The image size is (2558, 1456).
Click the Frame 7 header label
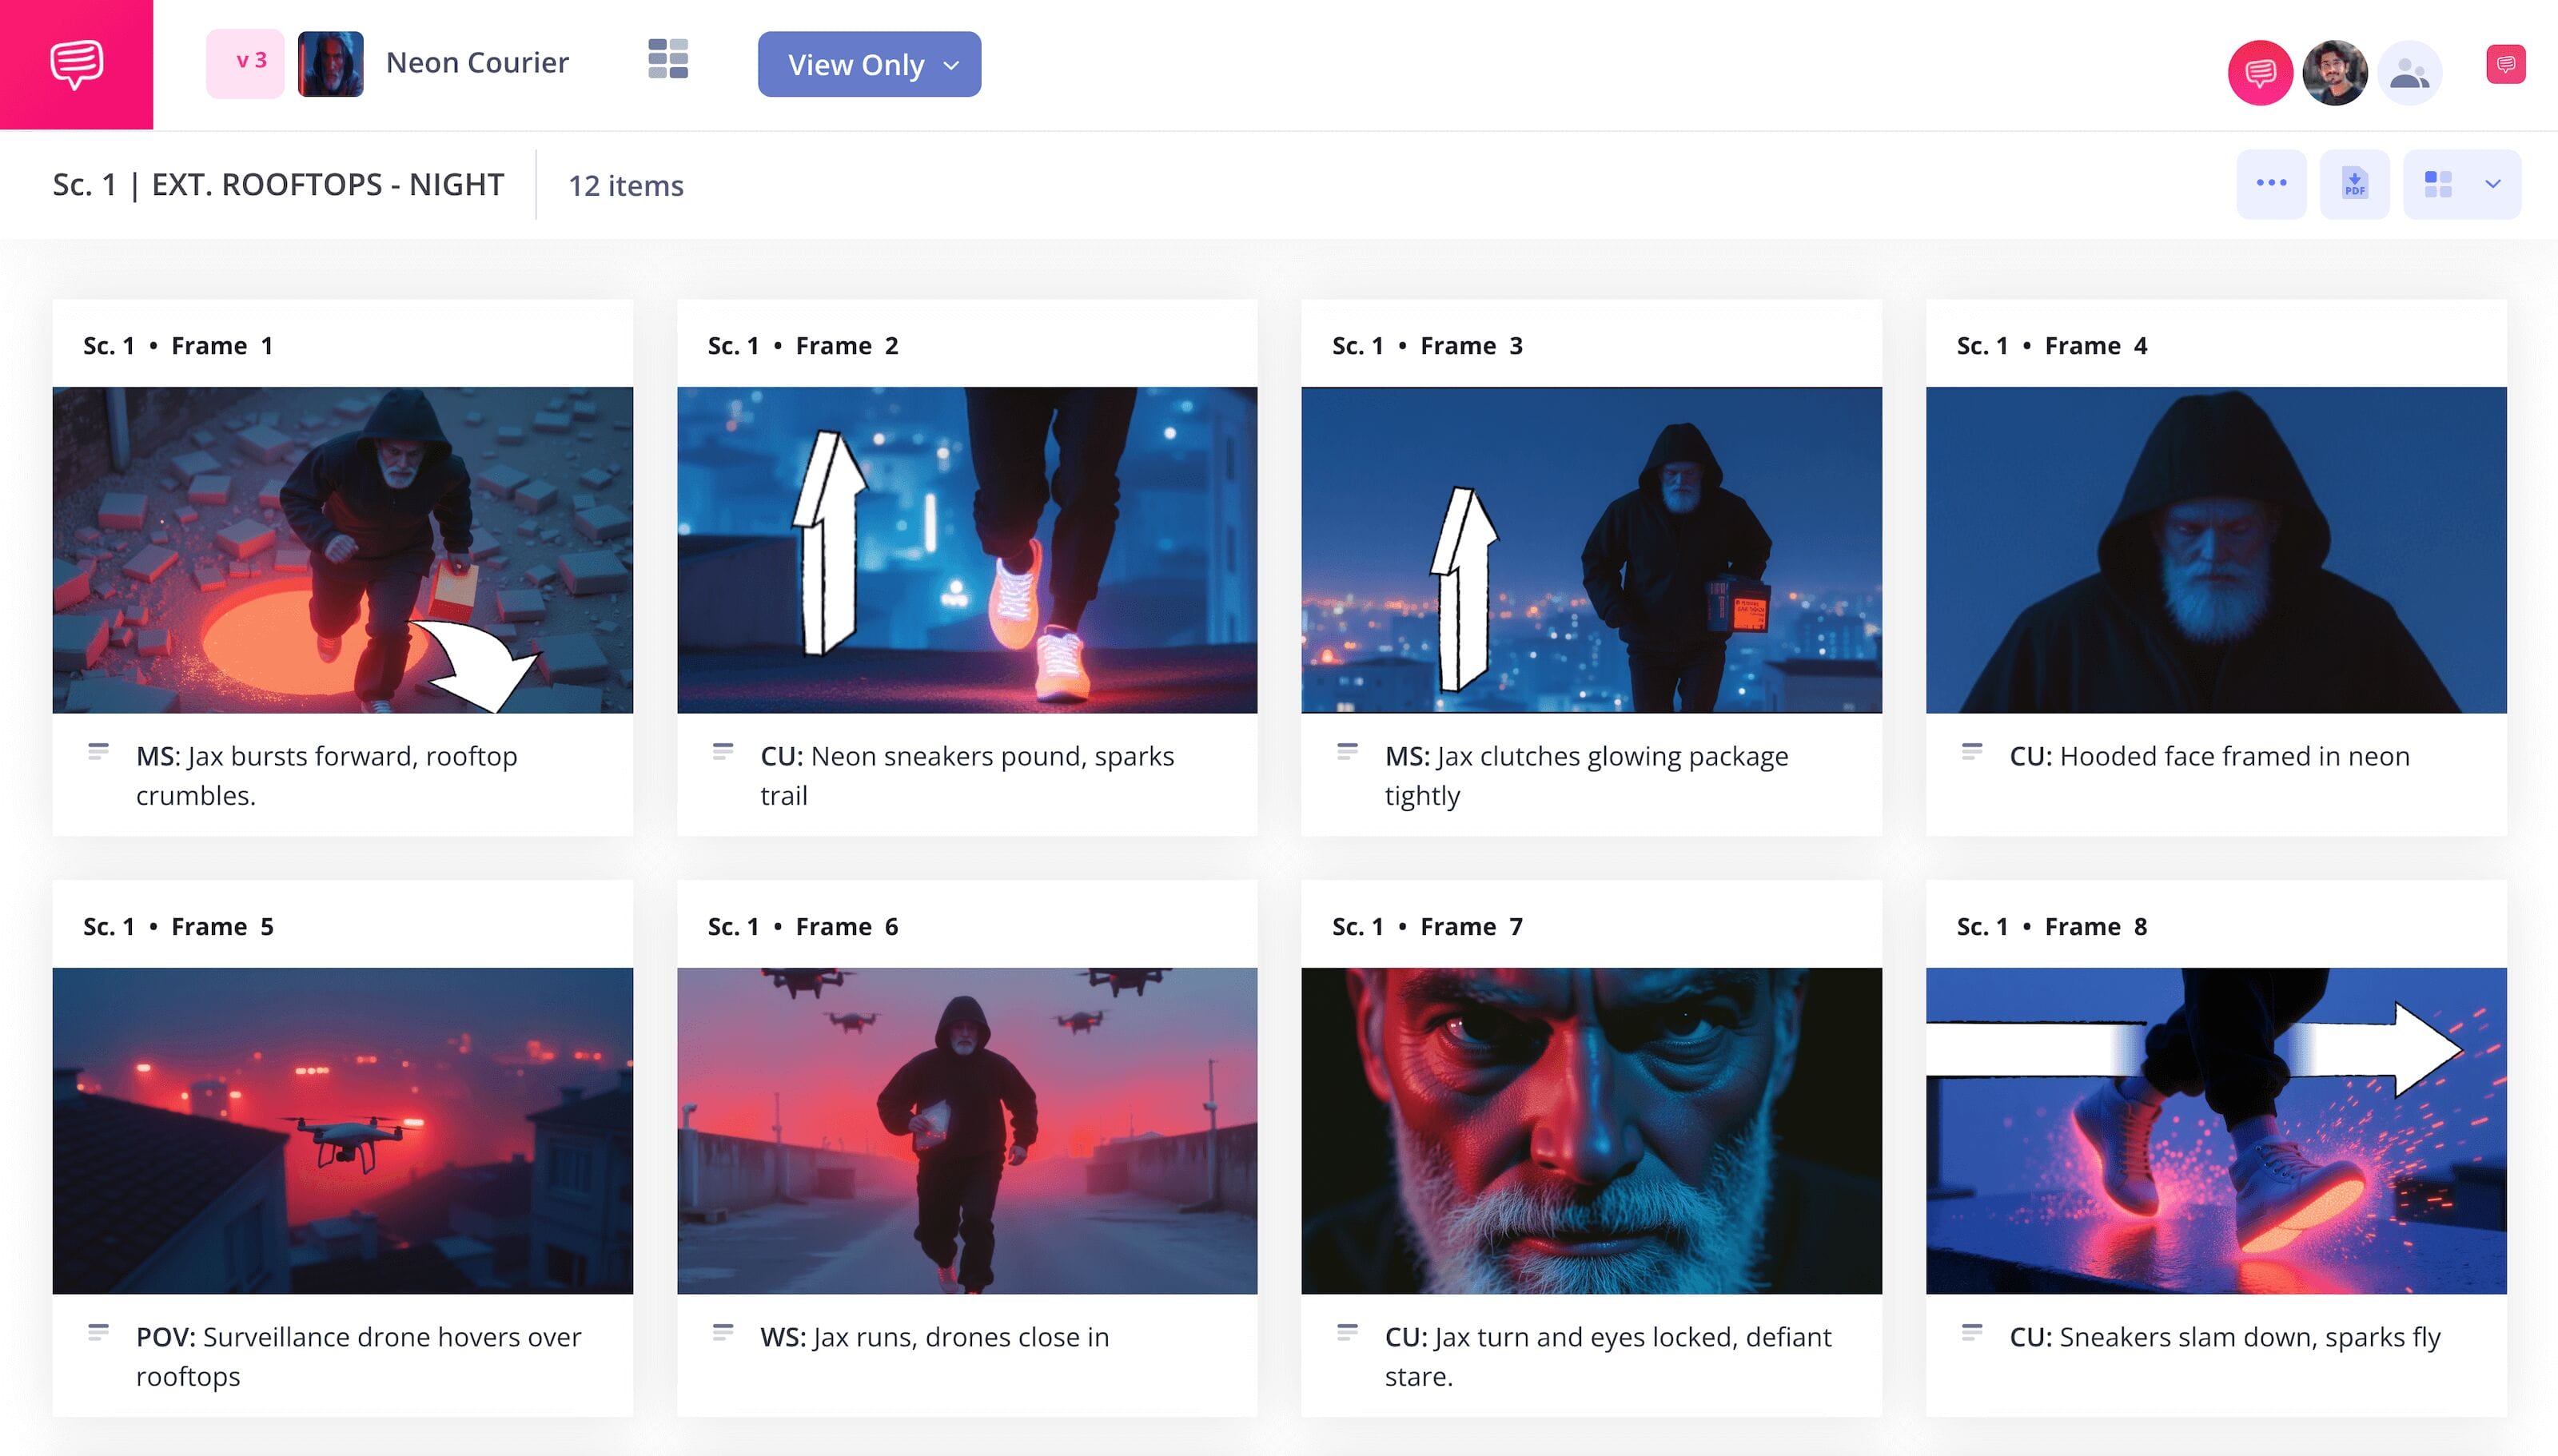point(1427,926)
